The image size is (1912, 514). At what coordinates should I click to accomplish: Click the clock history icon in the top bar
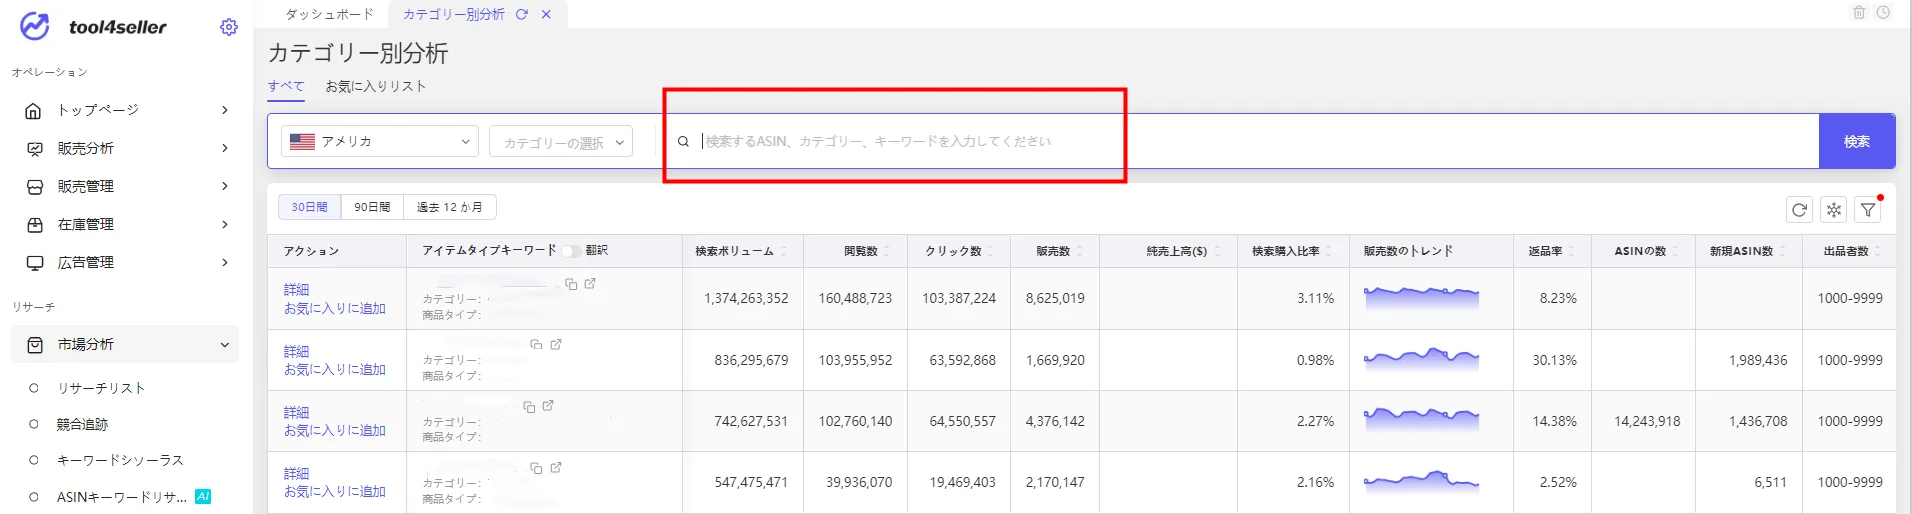coord(1883,12)
